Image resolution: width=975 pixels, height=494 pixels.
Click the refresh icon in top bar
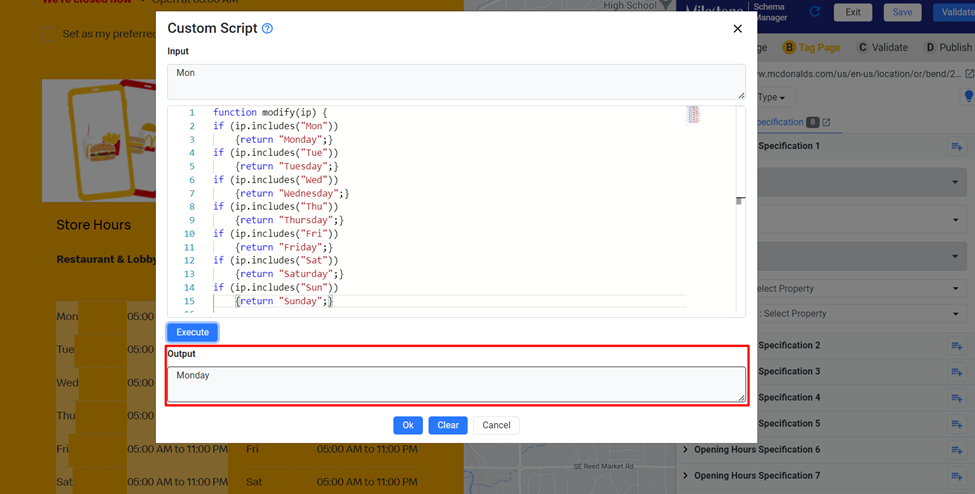pyautogui.click(x=815, y=12)
